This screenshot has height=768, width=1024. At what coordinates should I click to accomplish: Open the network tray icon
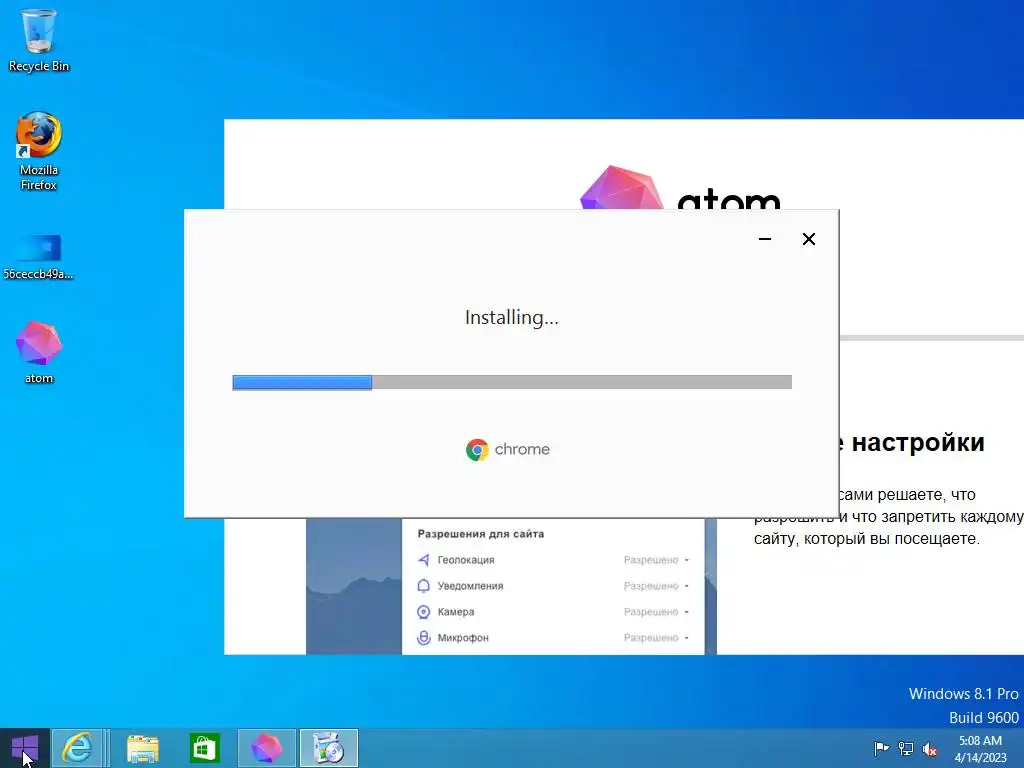906,748
